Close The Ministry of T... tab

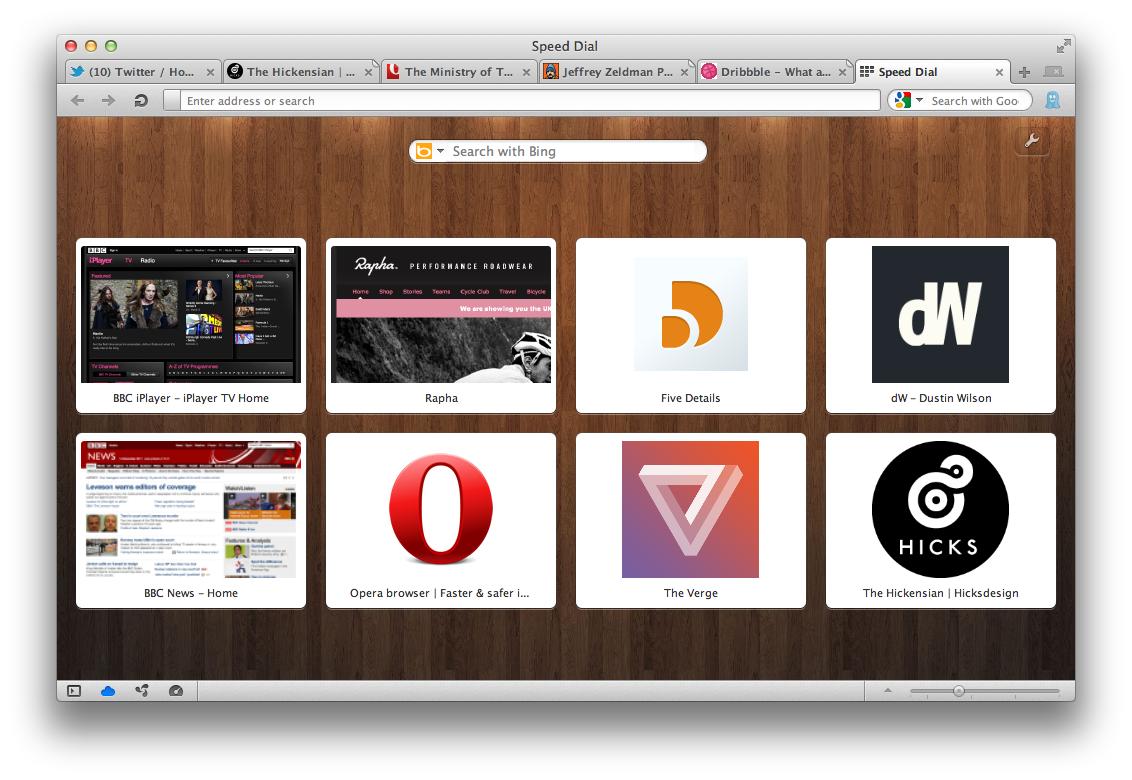(x=526, y=72)
